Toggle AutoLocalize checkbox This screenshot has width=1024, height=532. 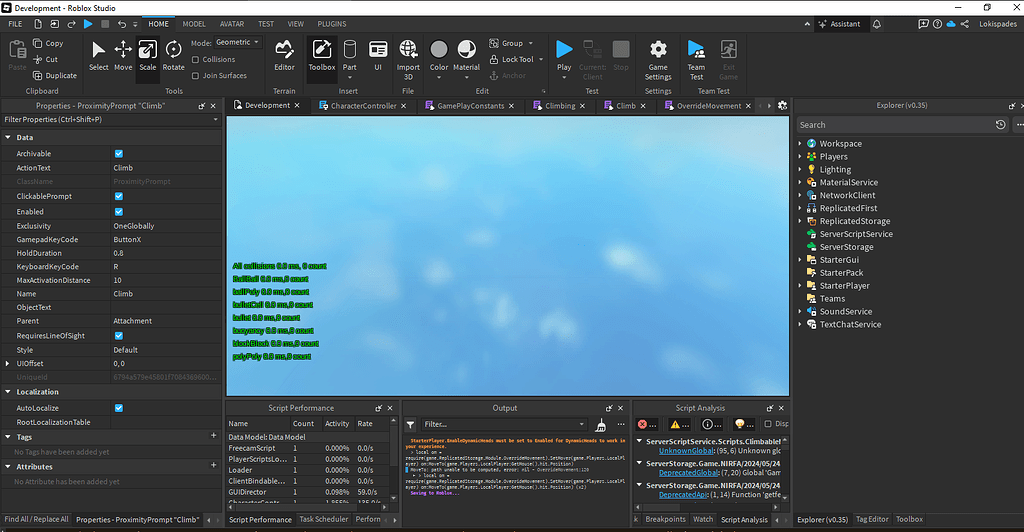tap(119, 408)
